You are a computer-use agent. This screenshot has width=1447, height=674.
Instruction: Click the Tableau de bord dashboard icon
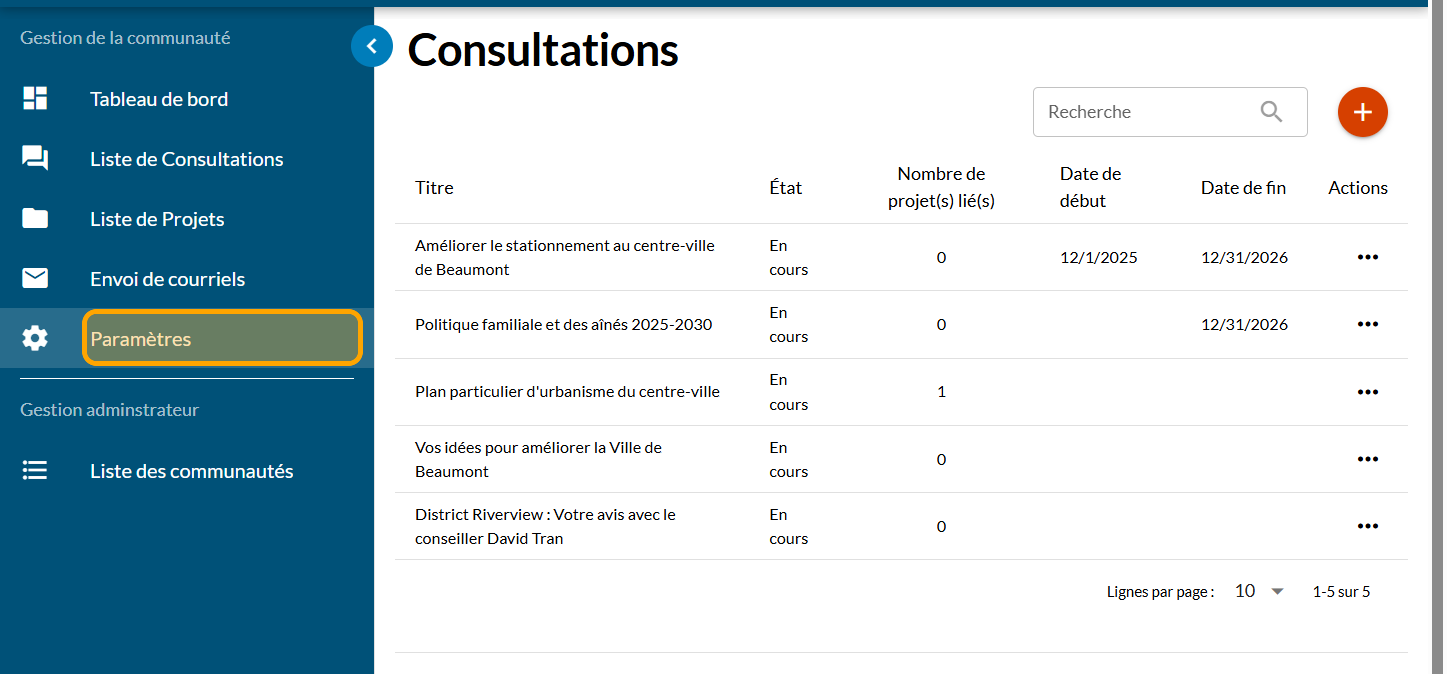tap(35, 98)
